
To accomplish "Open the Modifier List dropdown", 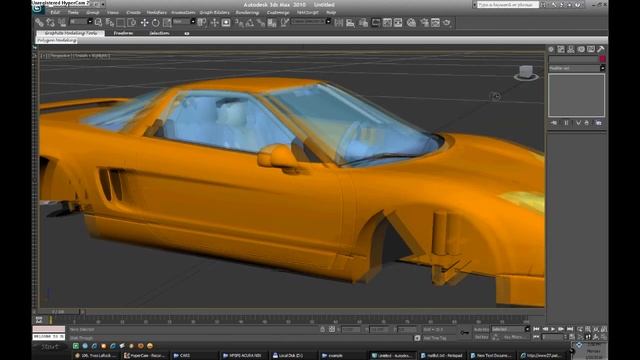I will click(x=602, y=68).
